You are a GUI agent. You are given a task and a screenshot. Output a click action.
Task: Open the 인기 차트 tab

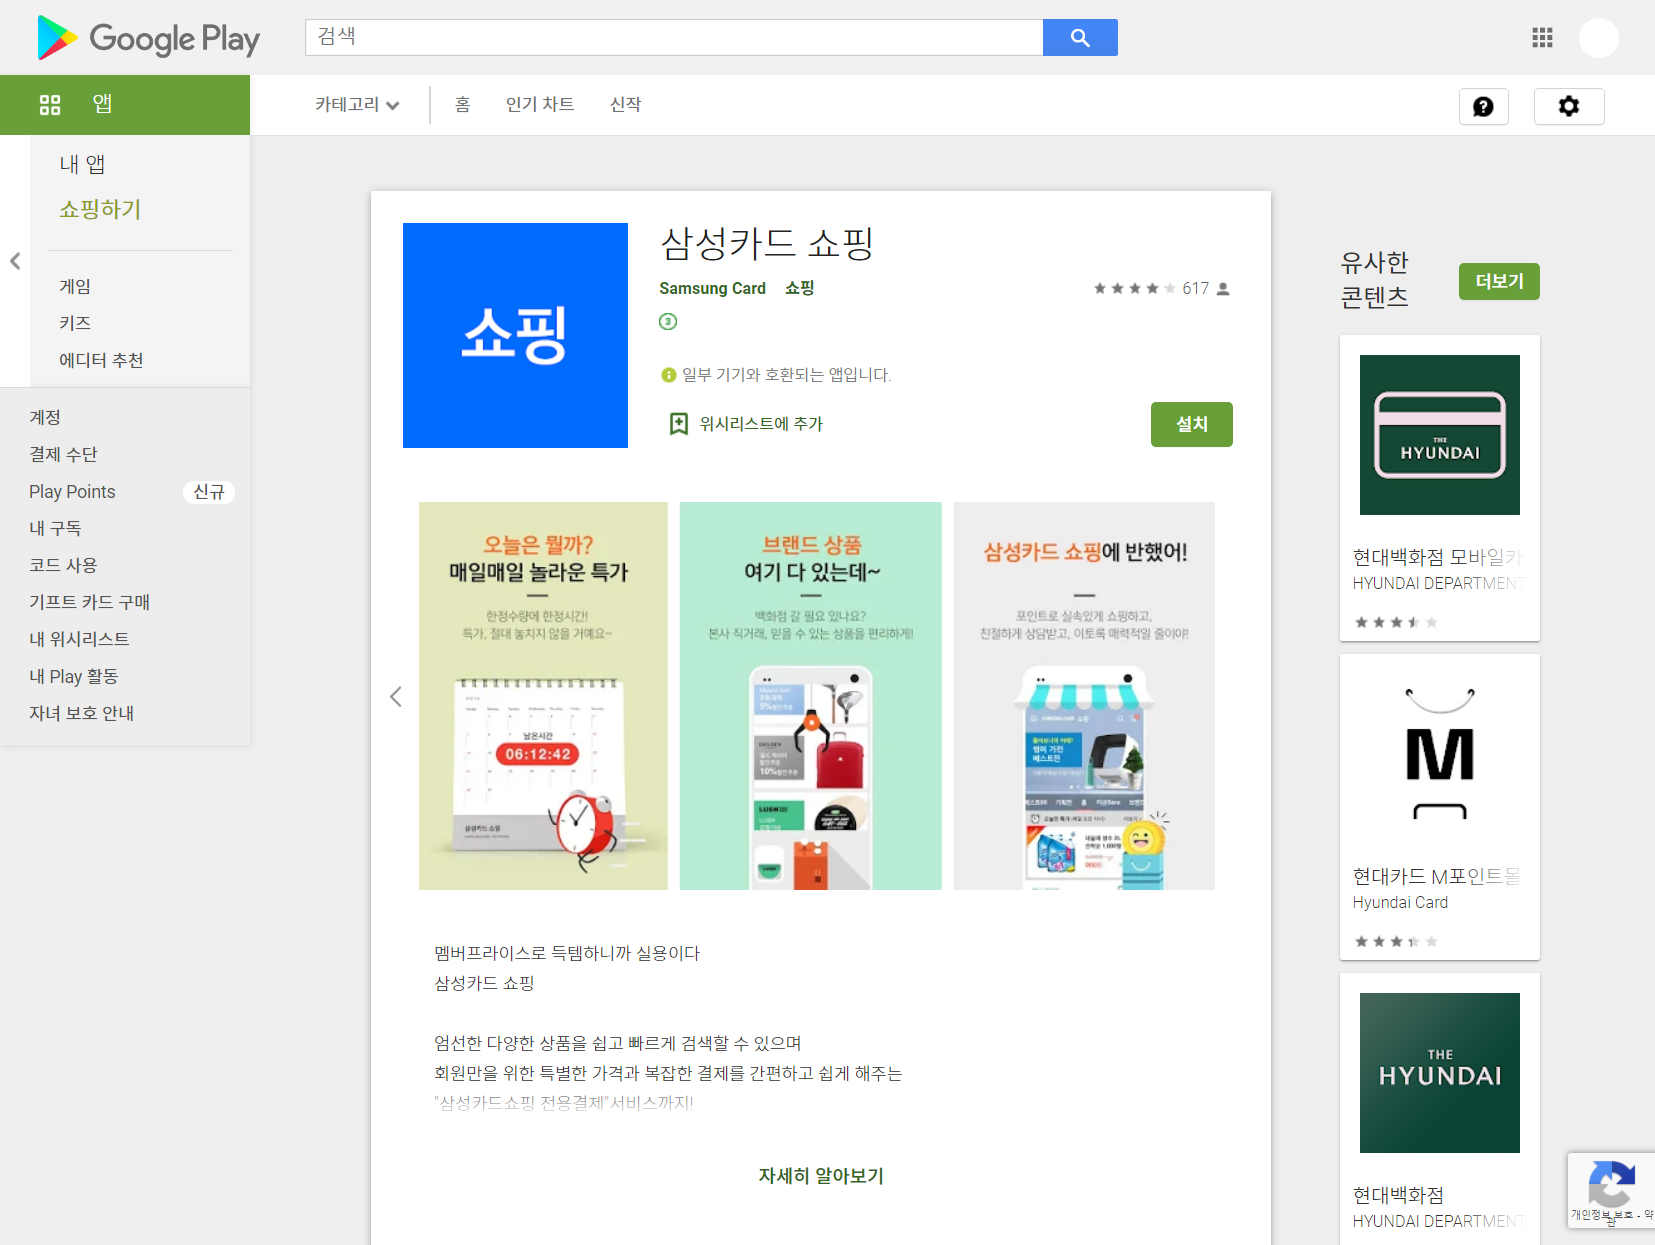click(540, 105)
